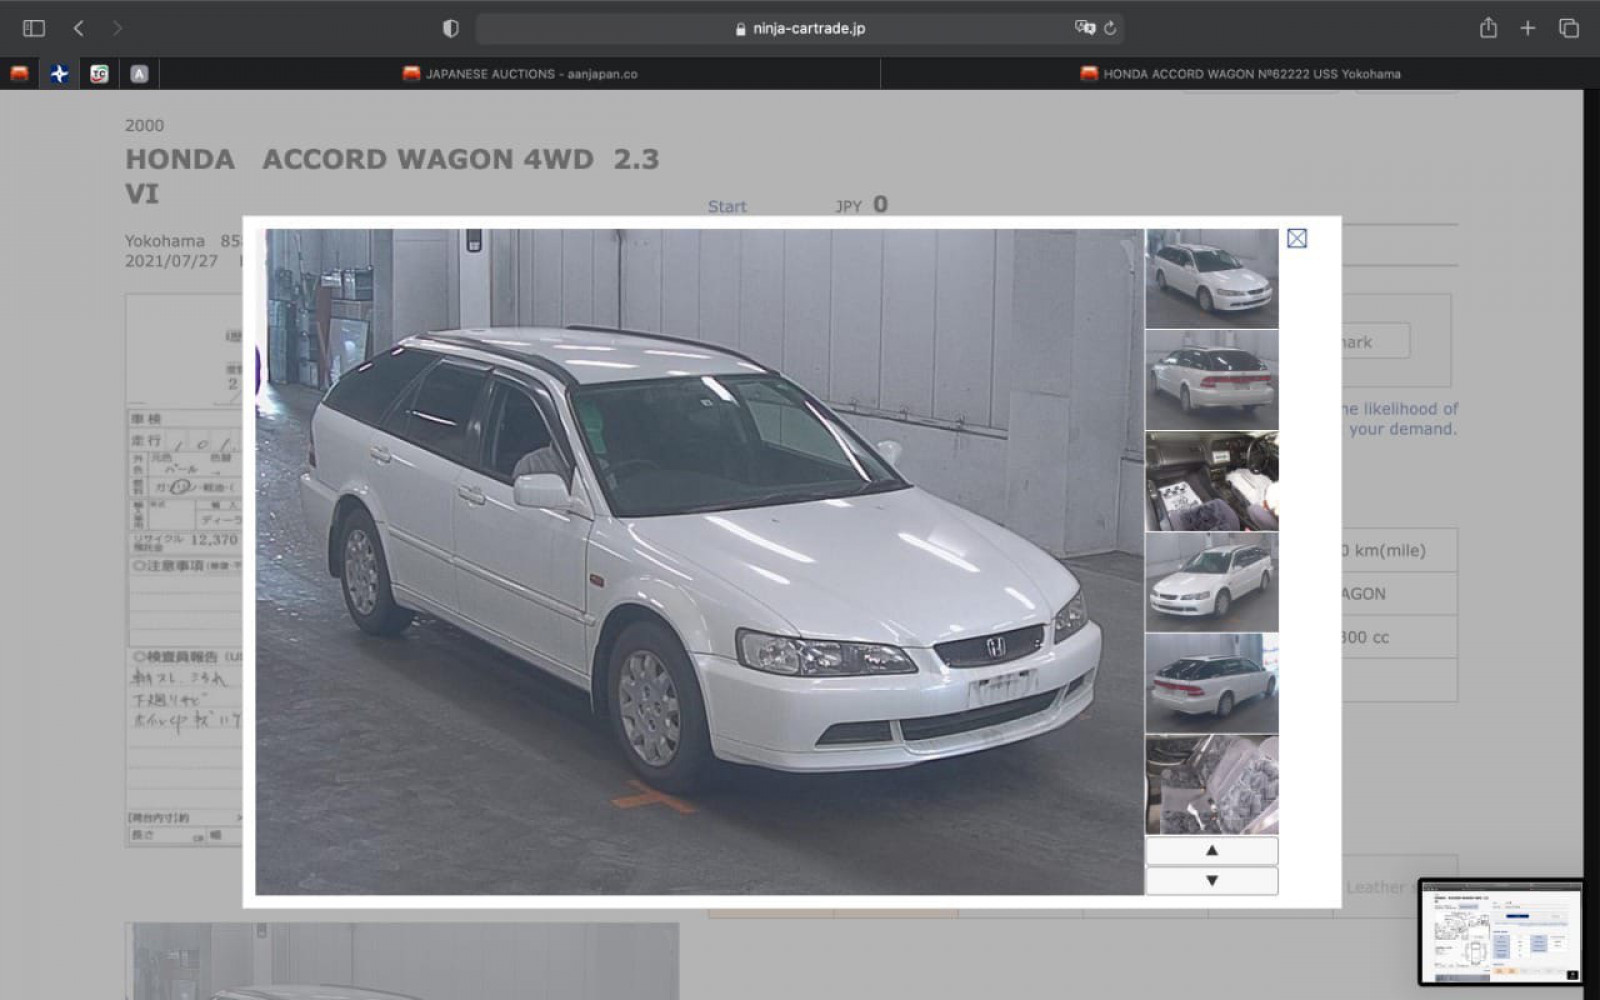Reload the ninja-cartrade.jp page
This screenshot has height=1000, width=1600.
[x=1110, y=28]
